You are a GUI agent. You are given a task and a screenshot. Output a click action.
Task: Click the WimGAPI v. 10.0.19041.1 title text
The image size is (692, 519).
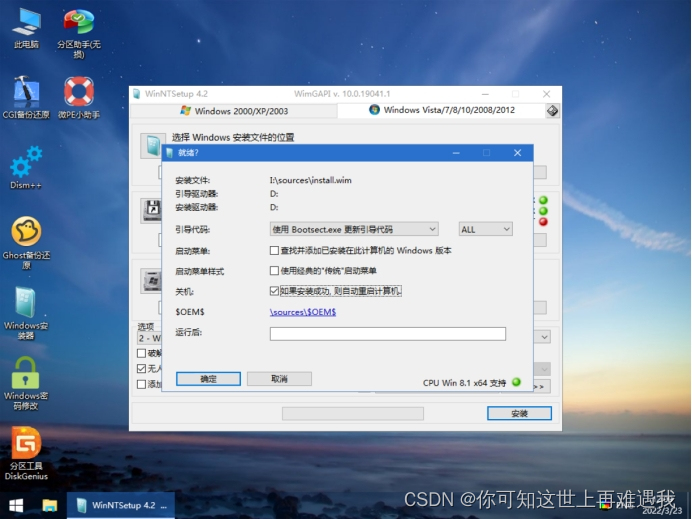coord(342,94)
